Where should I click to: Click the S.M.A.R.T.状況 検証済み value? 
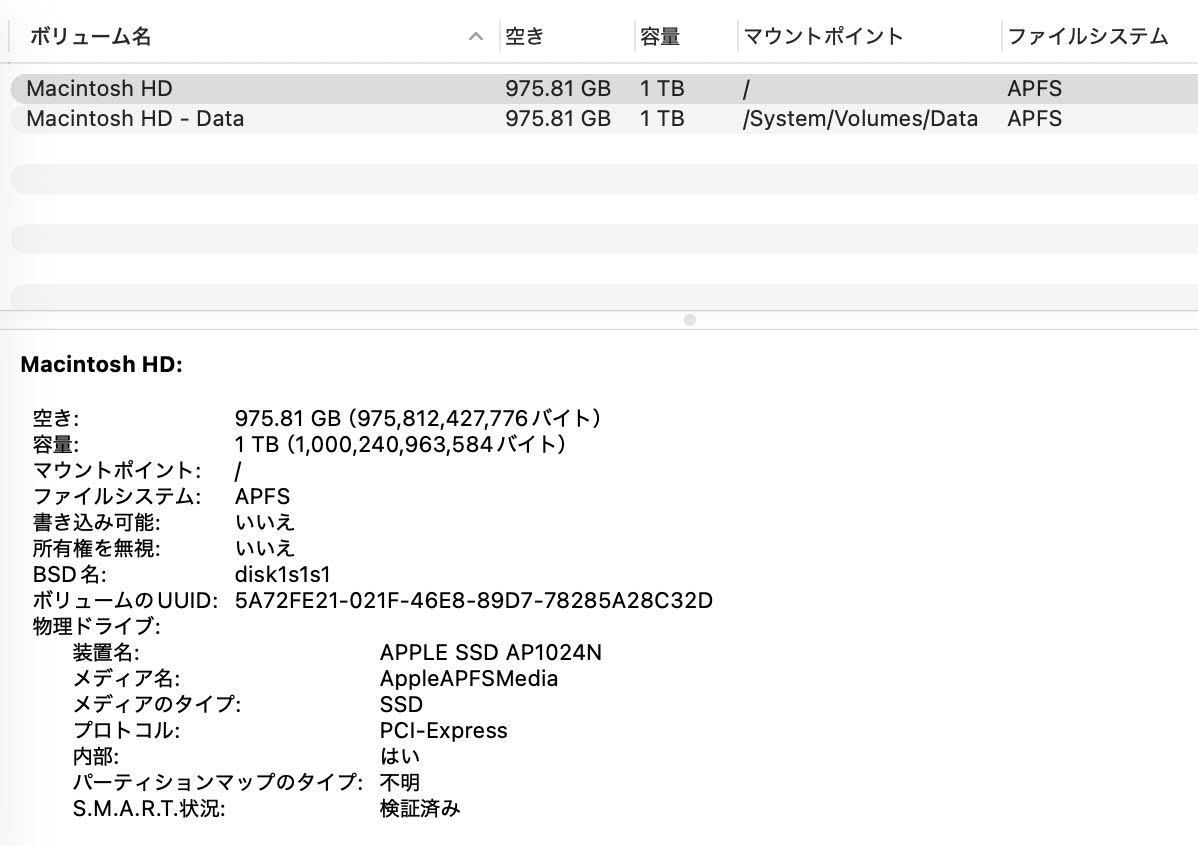[x=420, y=809]
